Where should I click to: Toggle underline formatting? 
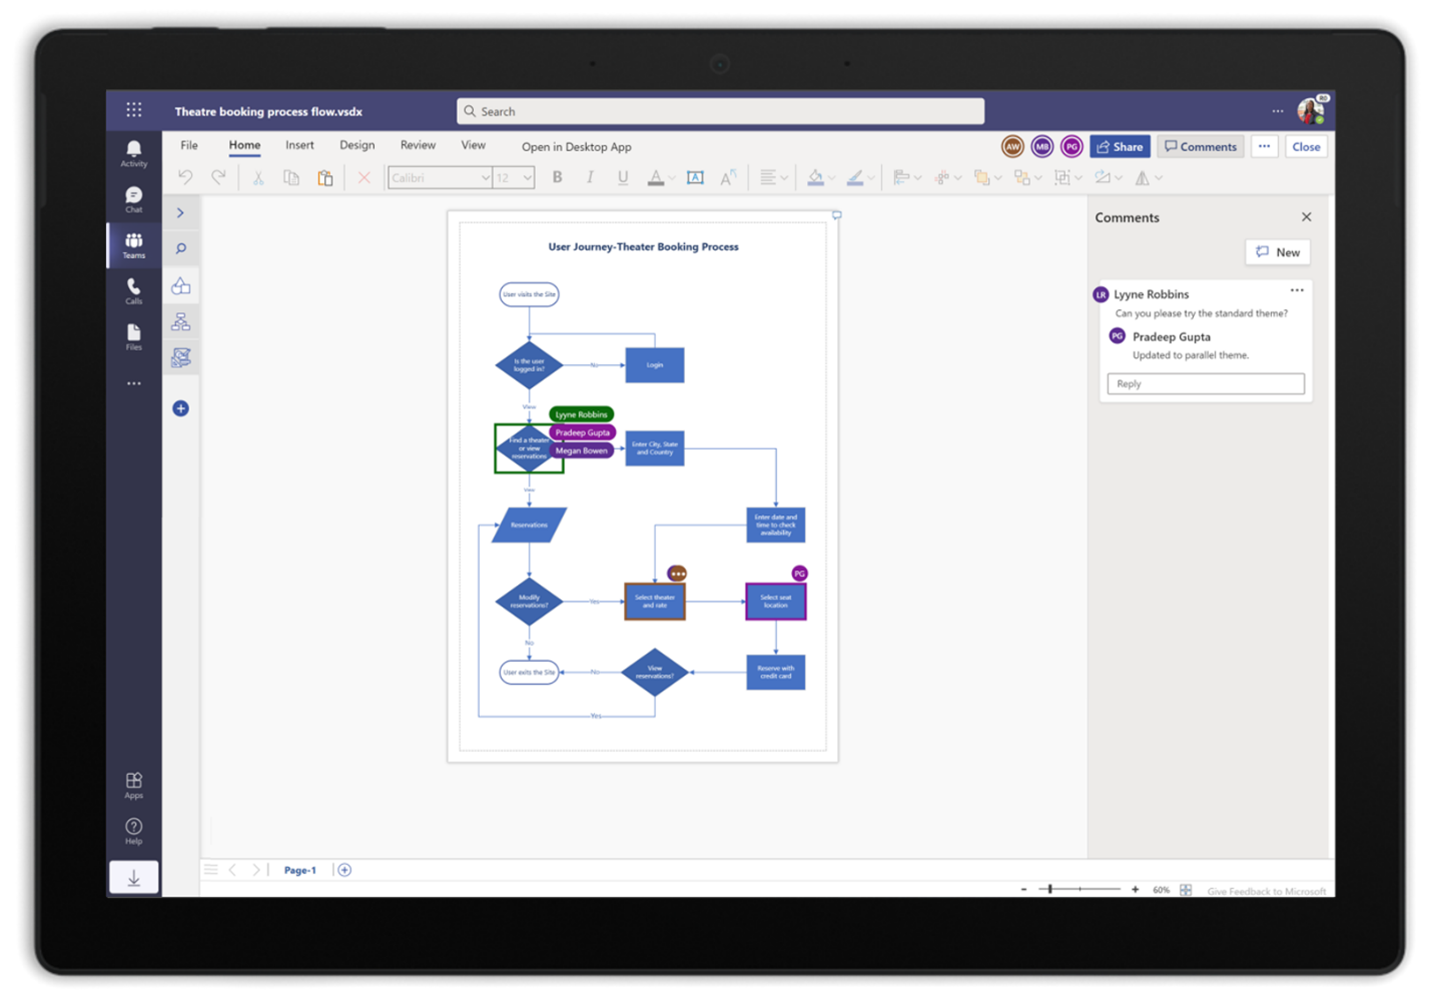622,177
